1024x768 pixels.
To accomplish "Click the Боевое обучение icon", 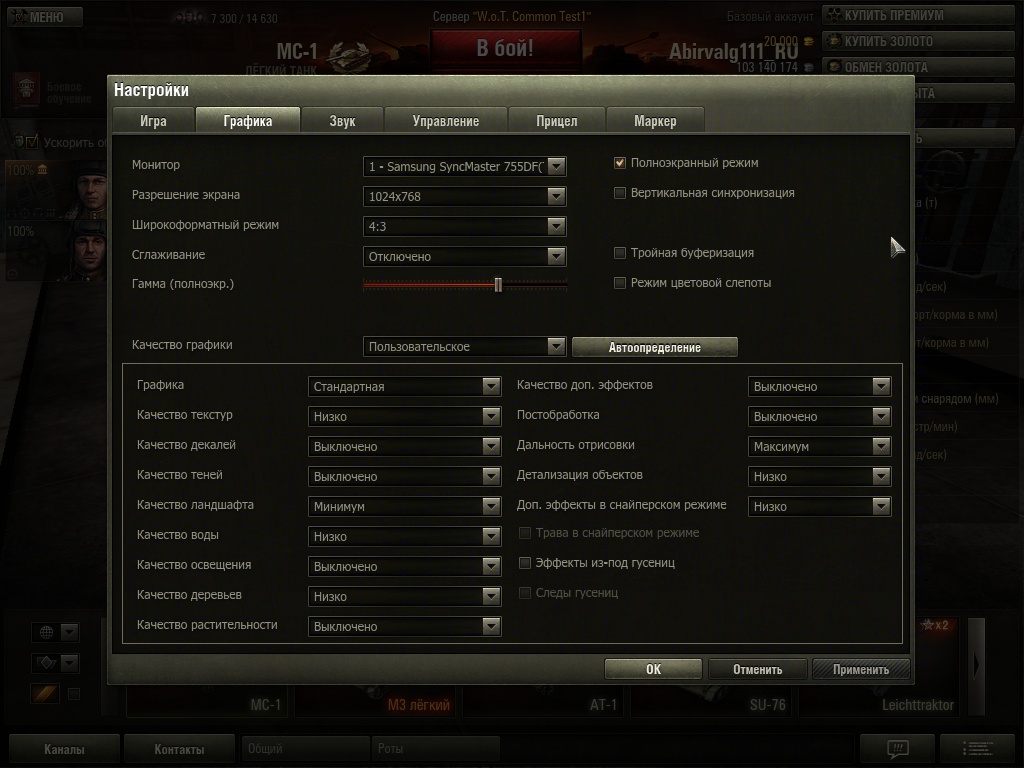I will click(26, 89).
